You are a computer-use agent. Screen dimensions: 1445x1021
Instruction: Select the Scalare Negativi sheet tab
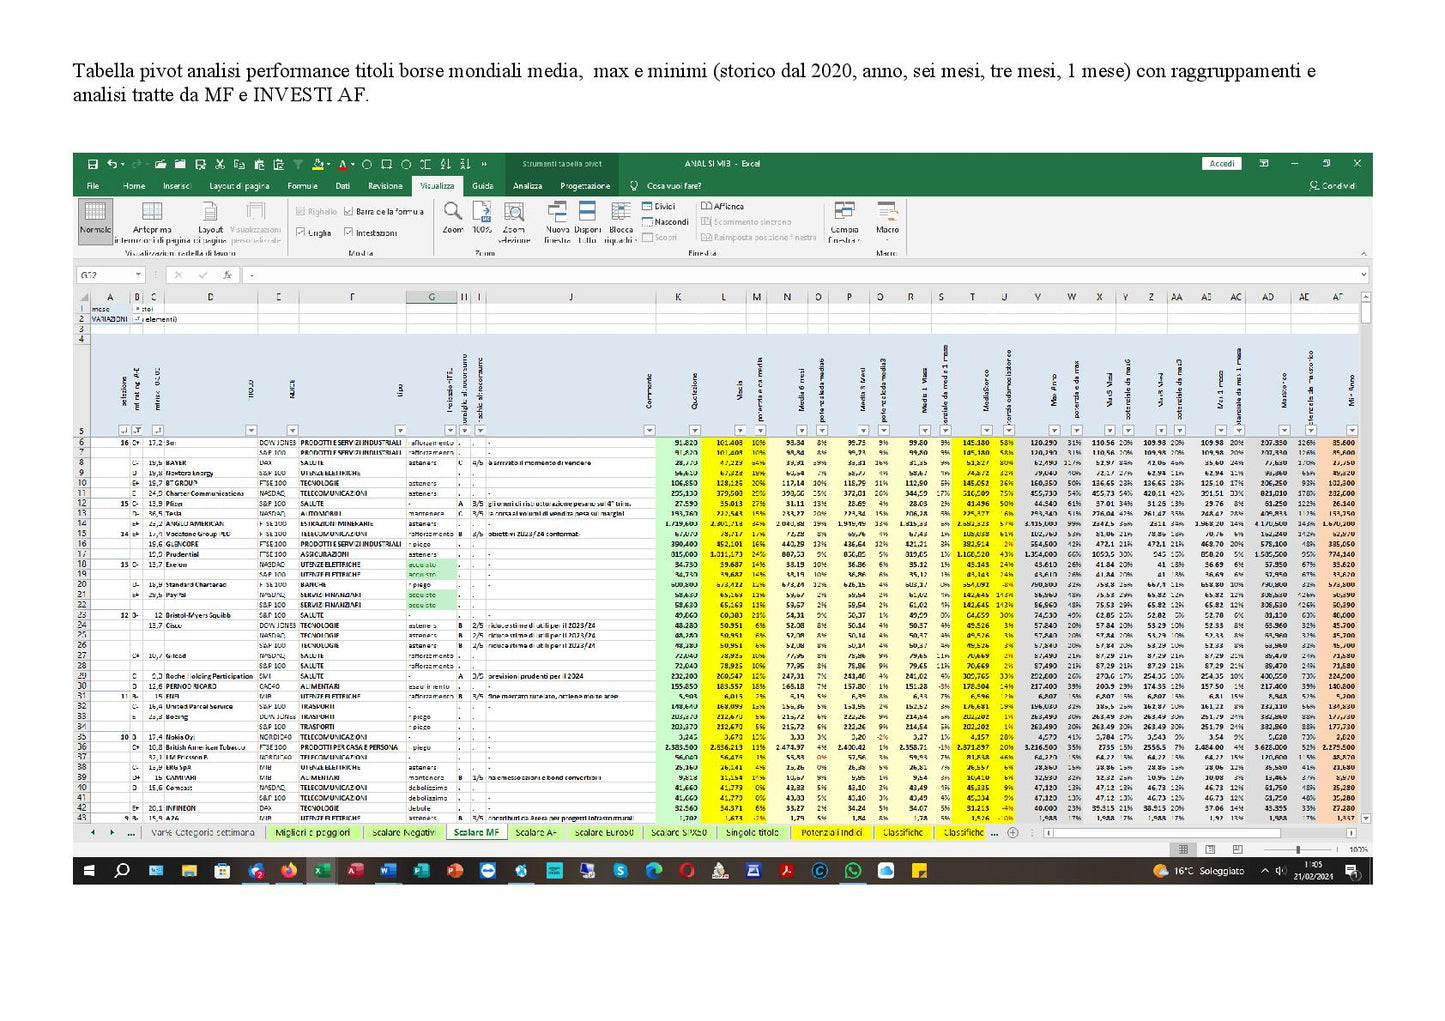pos(403,832)
